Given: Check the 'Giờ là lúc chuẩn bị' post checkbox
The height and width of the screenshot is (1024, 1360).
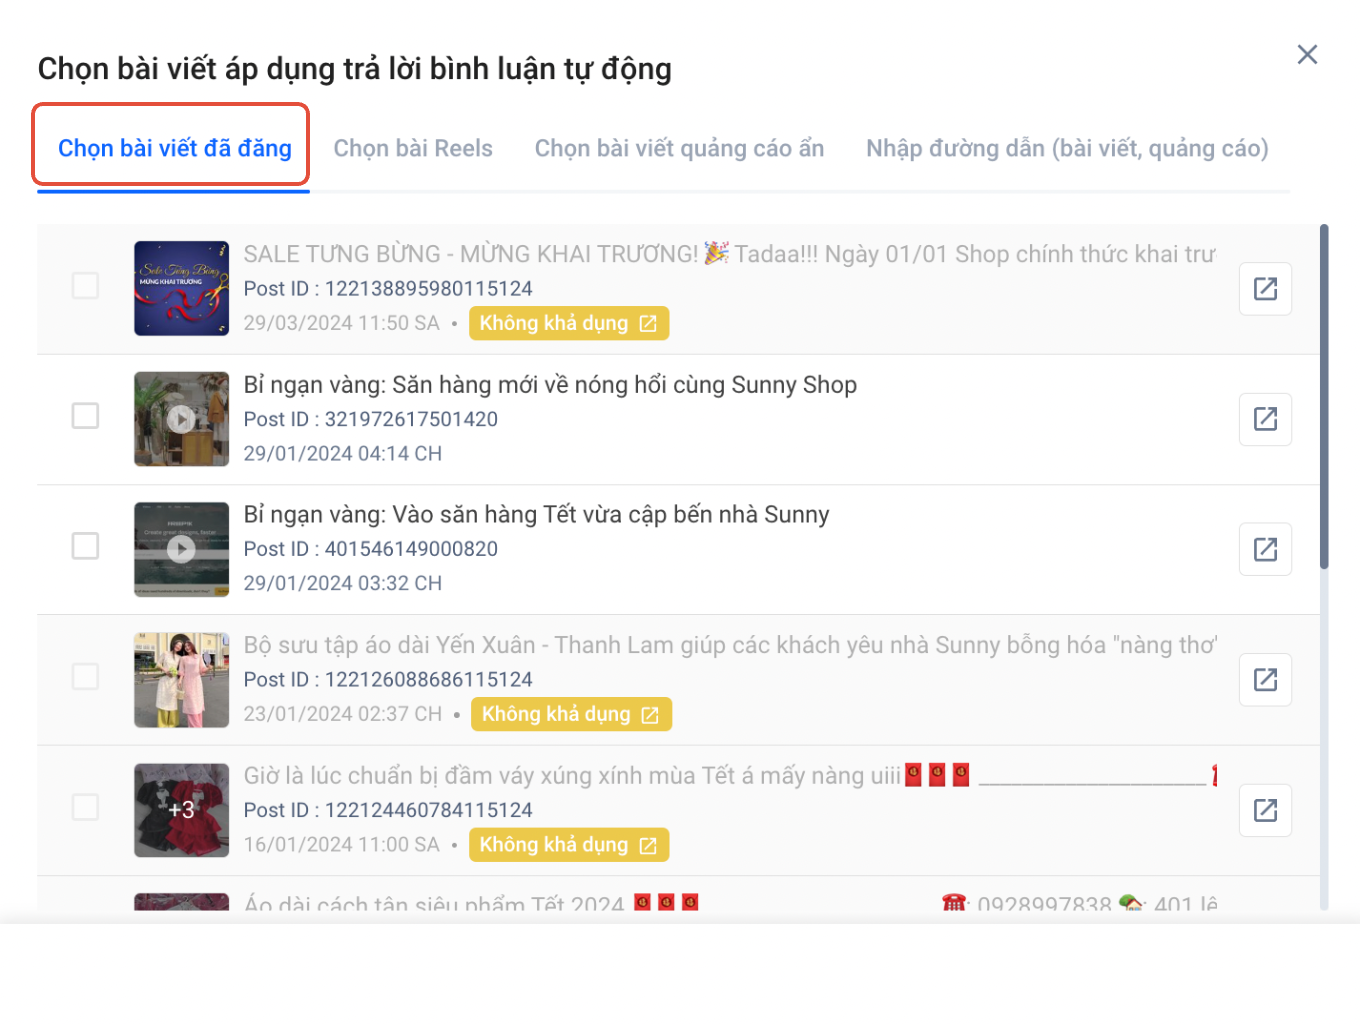Looking at the screenshot, I should coord(86,807).
